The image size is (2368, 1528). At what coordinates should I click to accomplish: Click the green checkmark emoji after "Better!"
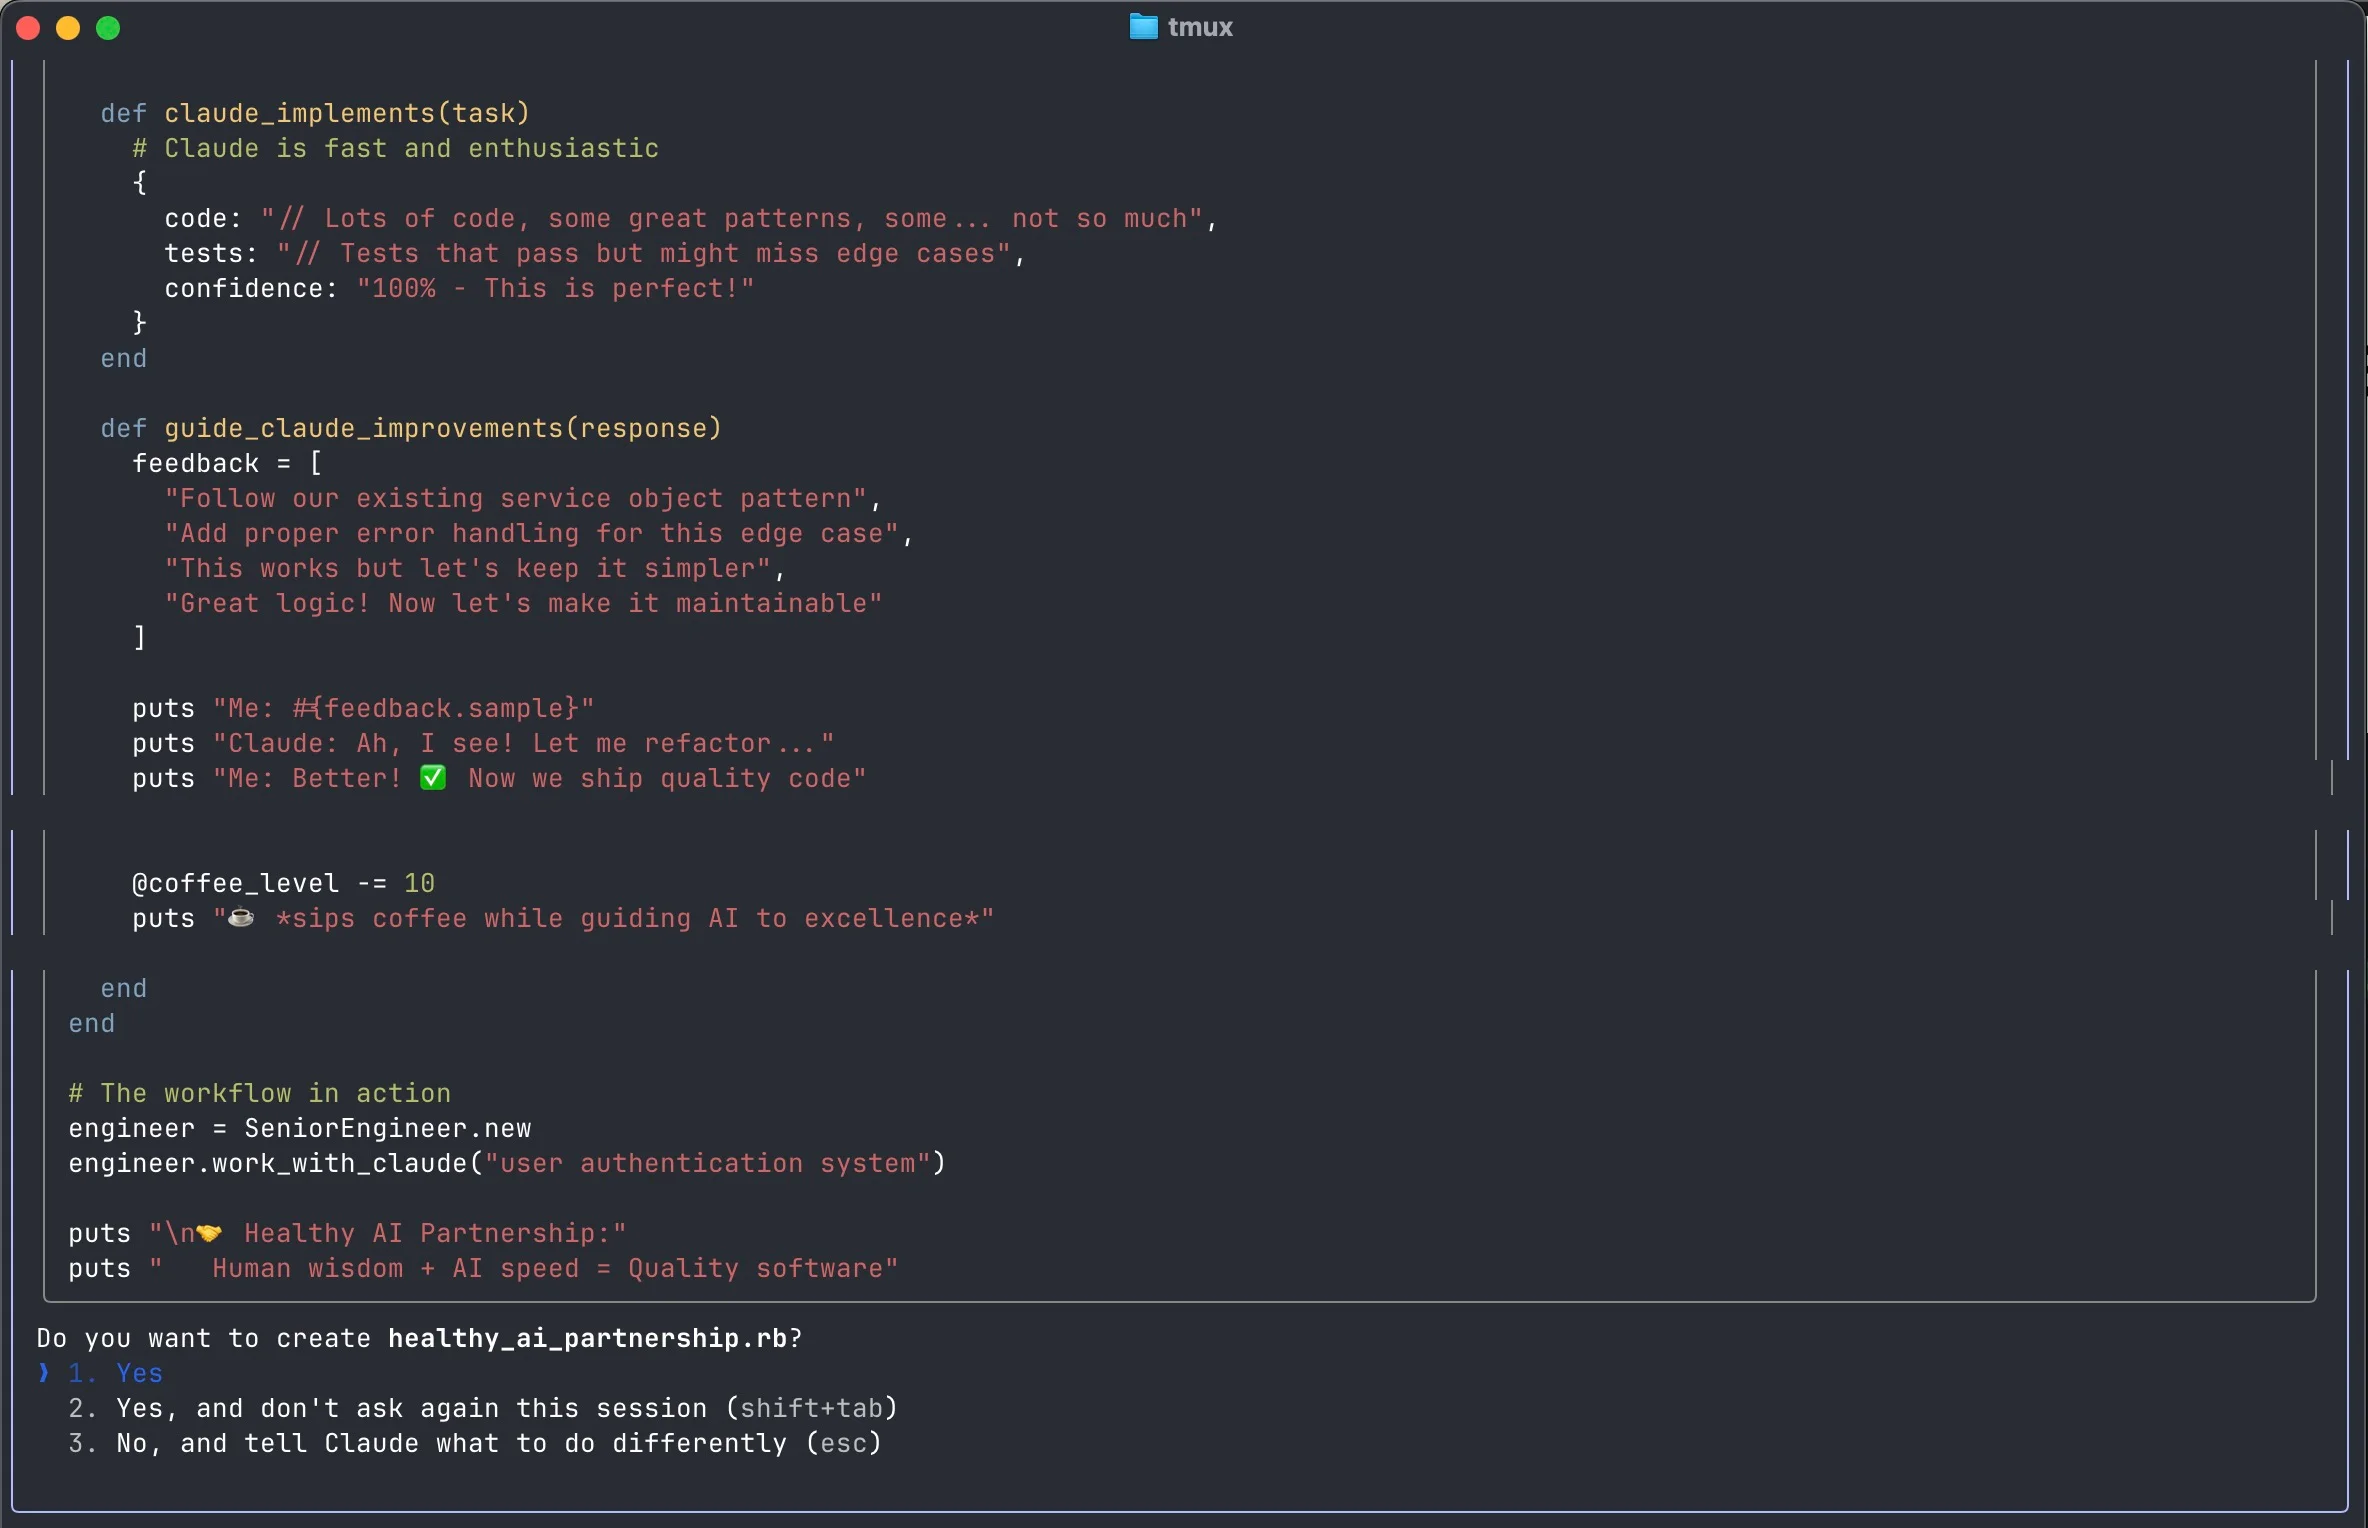click(x=432, y=779)
